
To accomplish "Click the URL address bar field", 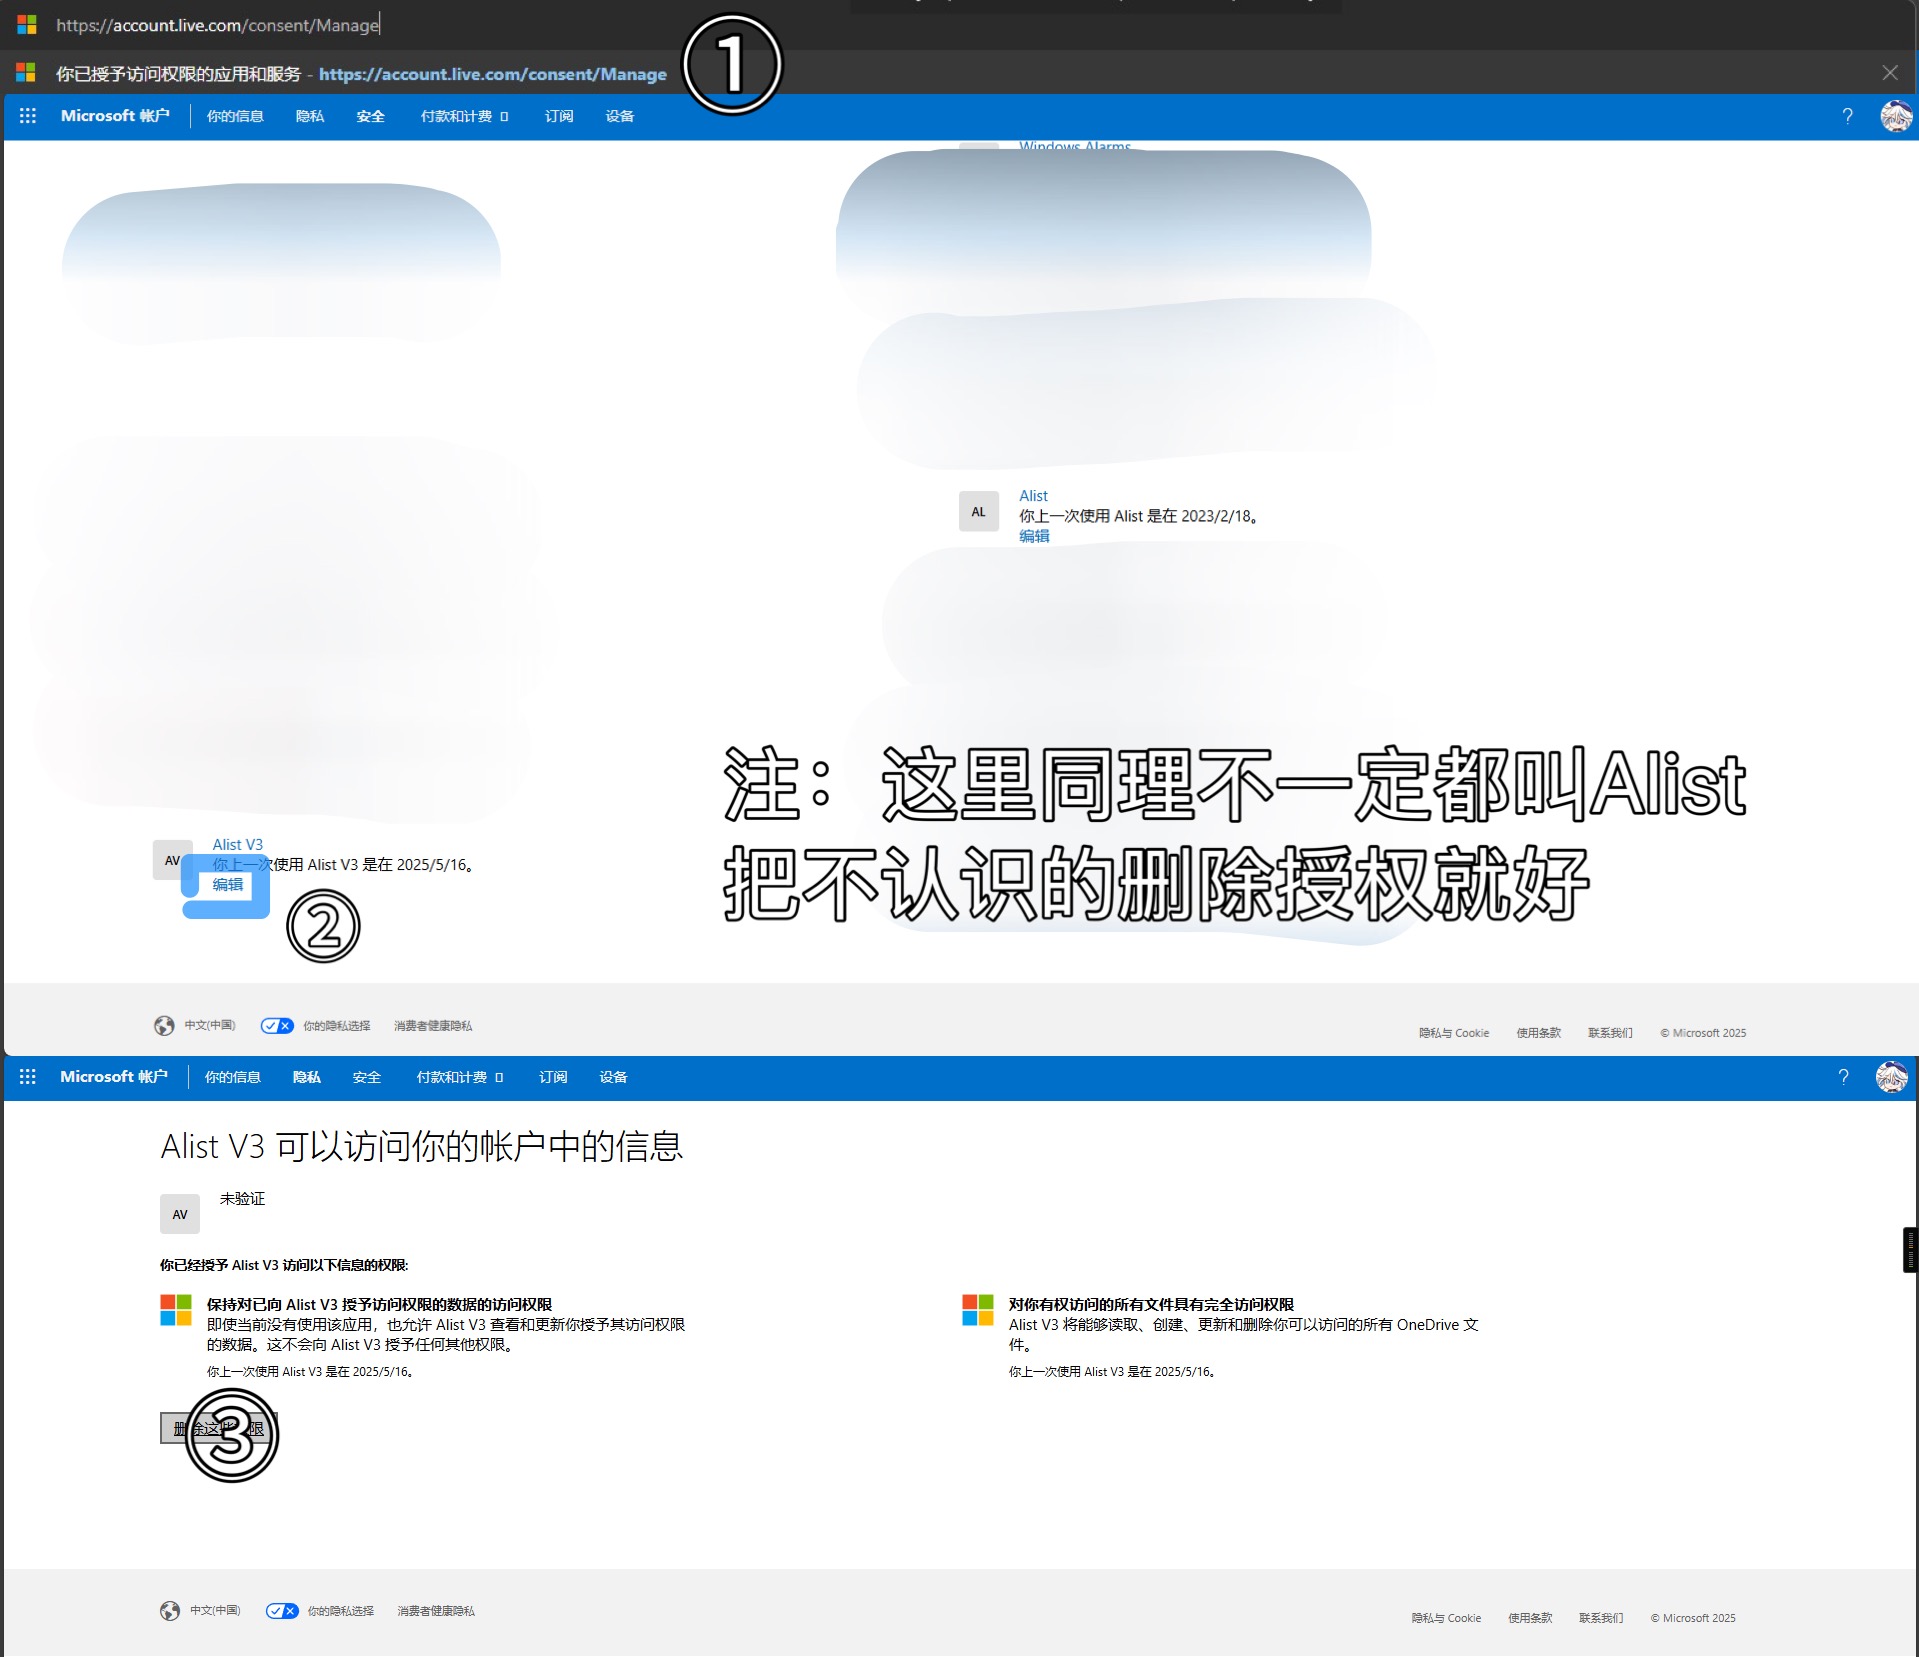I will pos(400,25).
